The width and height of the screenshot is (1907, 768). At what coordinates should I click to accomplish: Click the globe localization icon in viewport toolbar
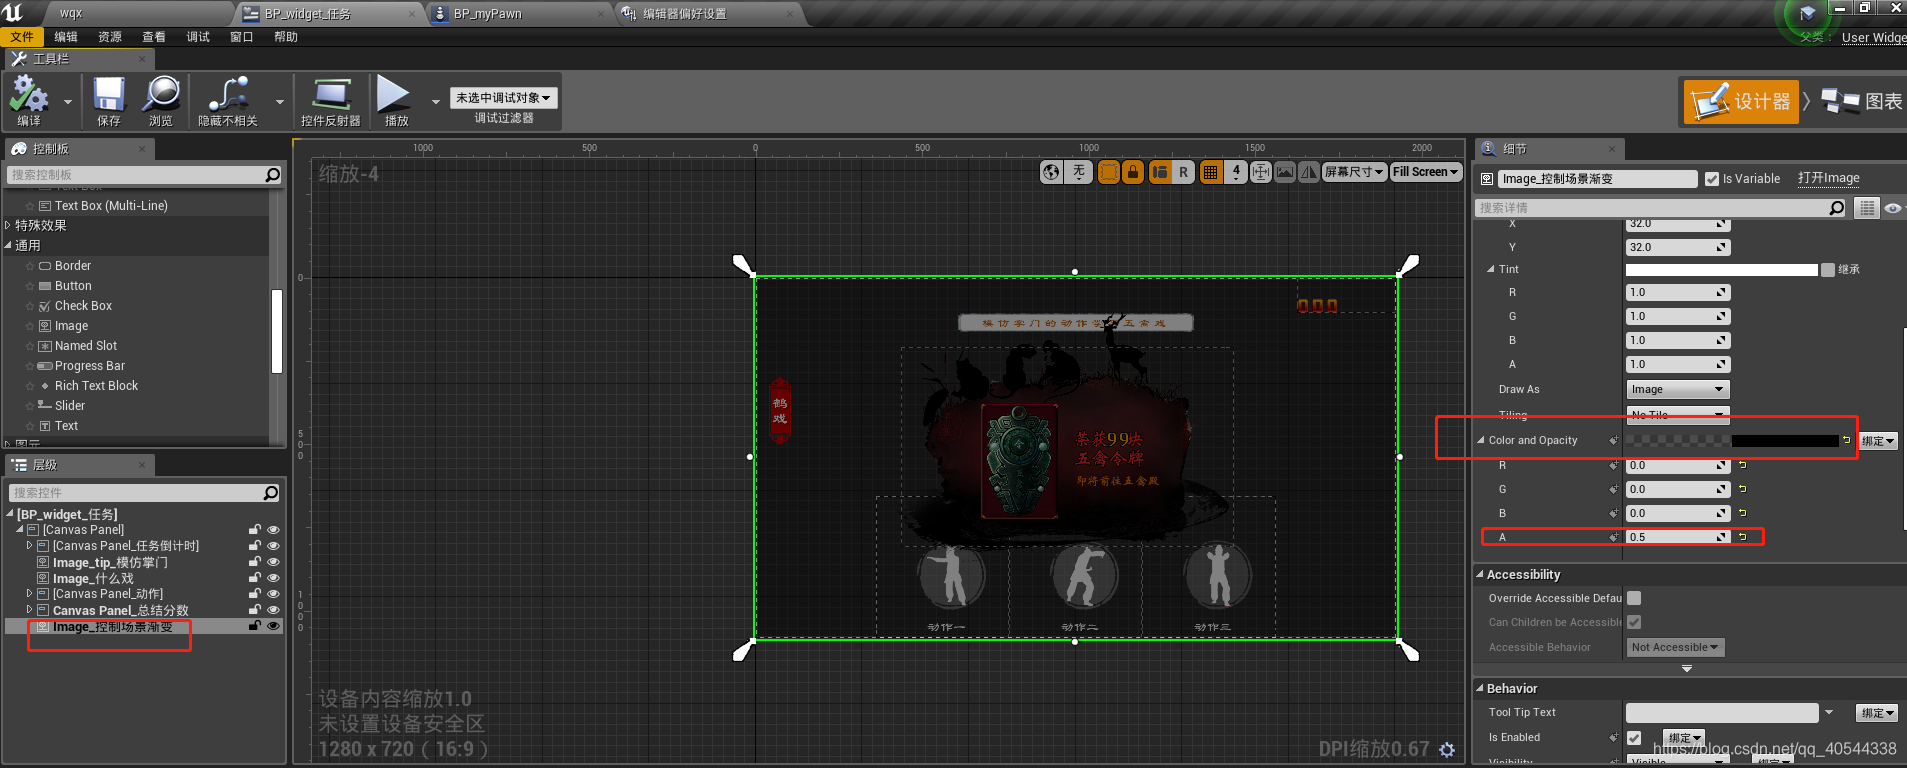(x=1051, y=172)
